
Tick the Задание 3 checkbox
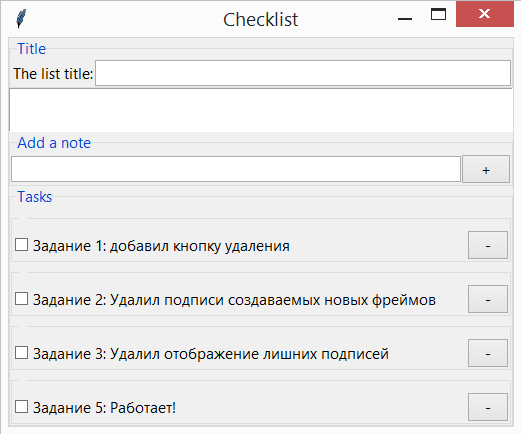click(x=21, y=353)
